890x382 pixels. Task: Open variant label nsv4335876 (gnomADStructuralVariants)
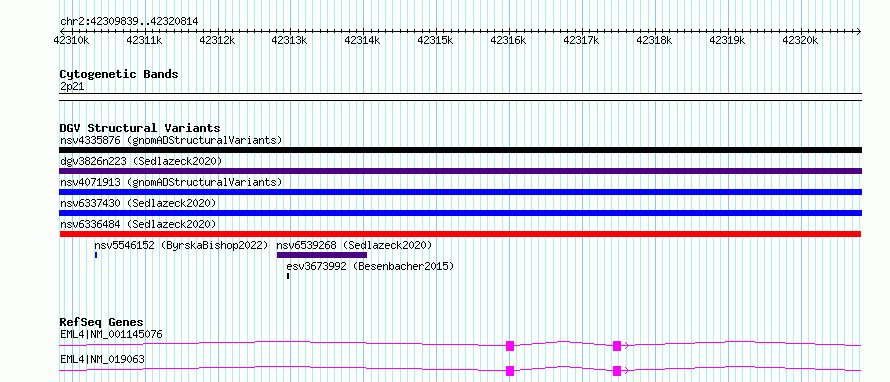click(x=171, y=140)
